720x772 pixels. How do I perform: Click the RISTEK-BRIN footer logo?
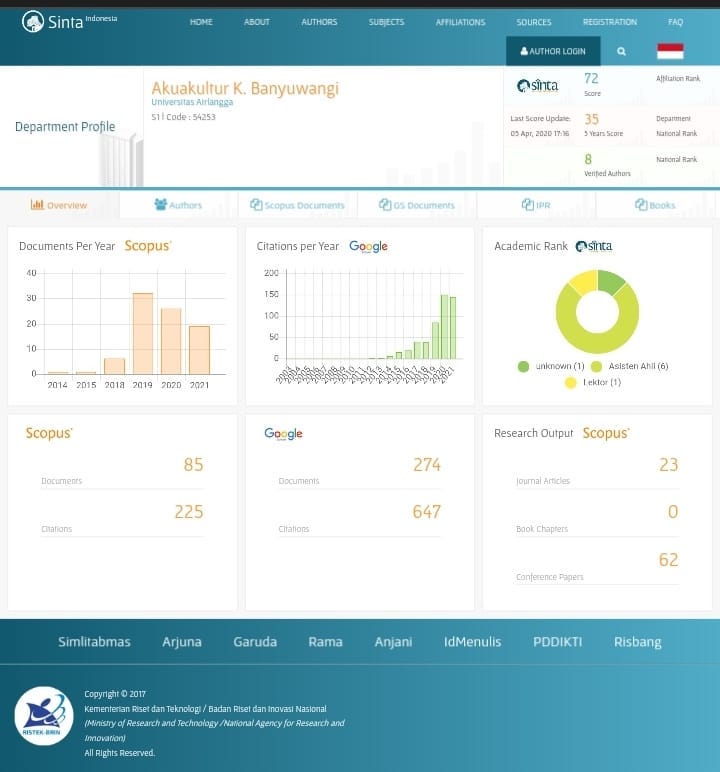[x=43, y=715]
